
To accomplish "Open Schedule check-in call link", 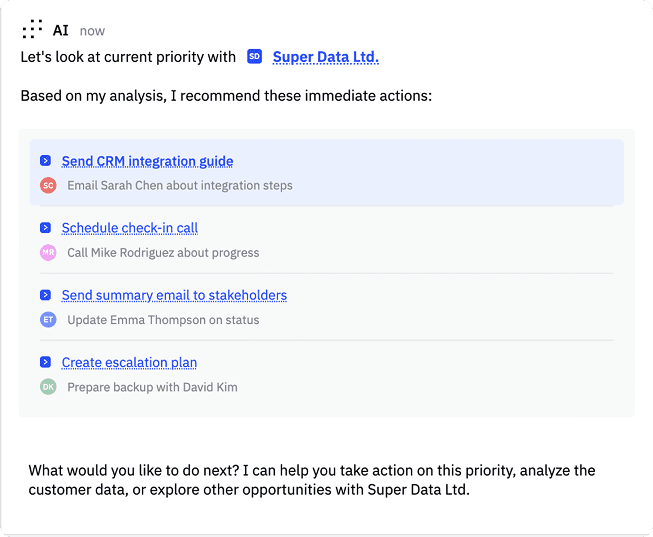I will click(130, 228).
